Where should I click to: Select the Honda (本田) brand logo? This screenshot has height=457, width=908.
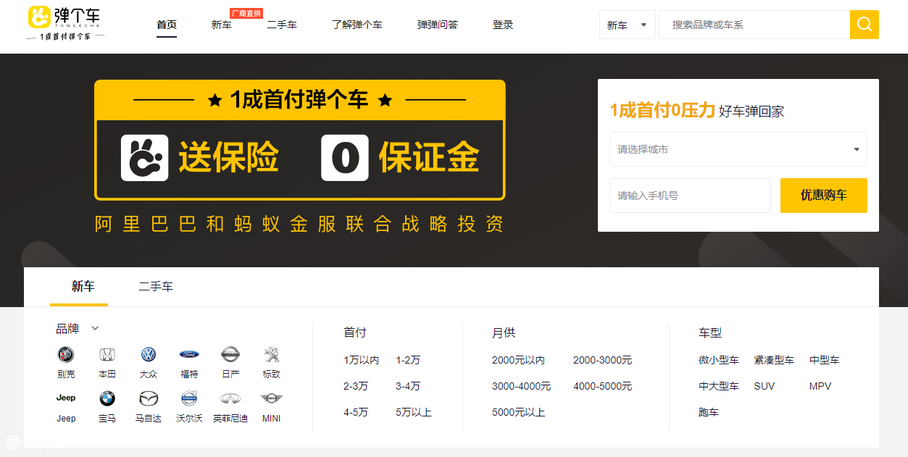(x=107, y=354)
